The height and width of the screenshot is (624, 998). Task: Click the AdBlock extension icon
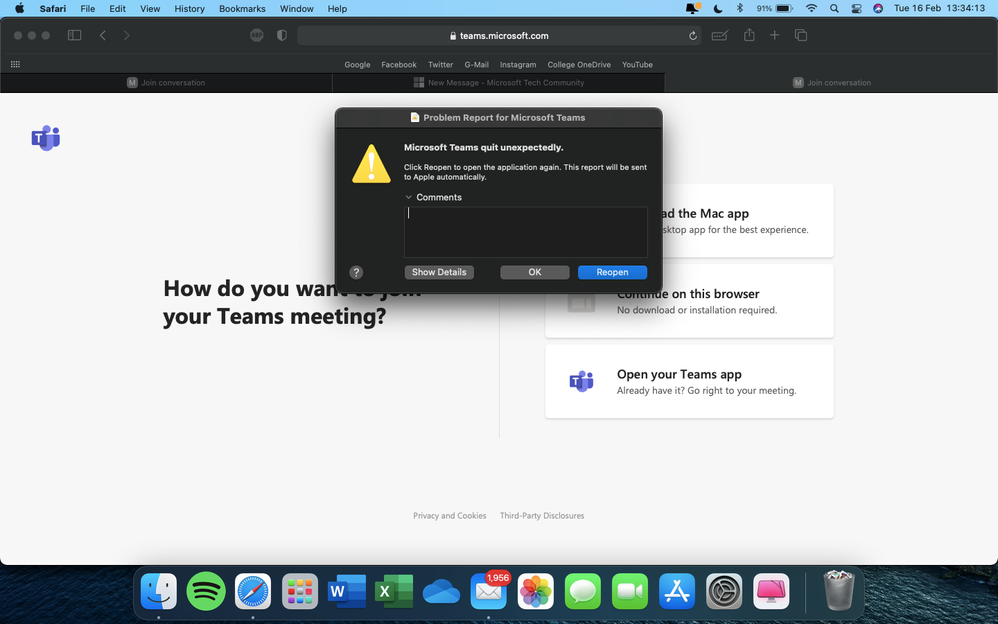[257, 35]
